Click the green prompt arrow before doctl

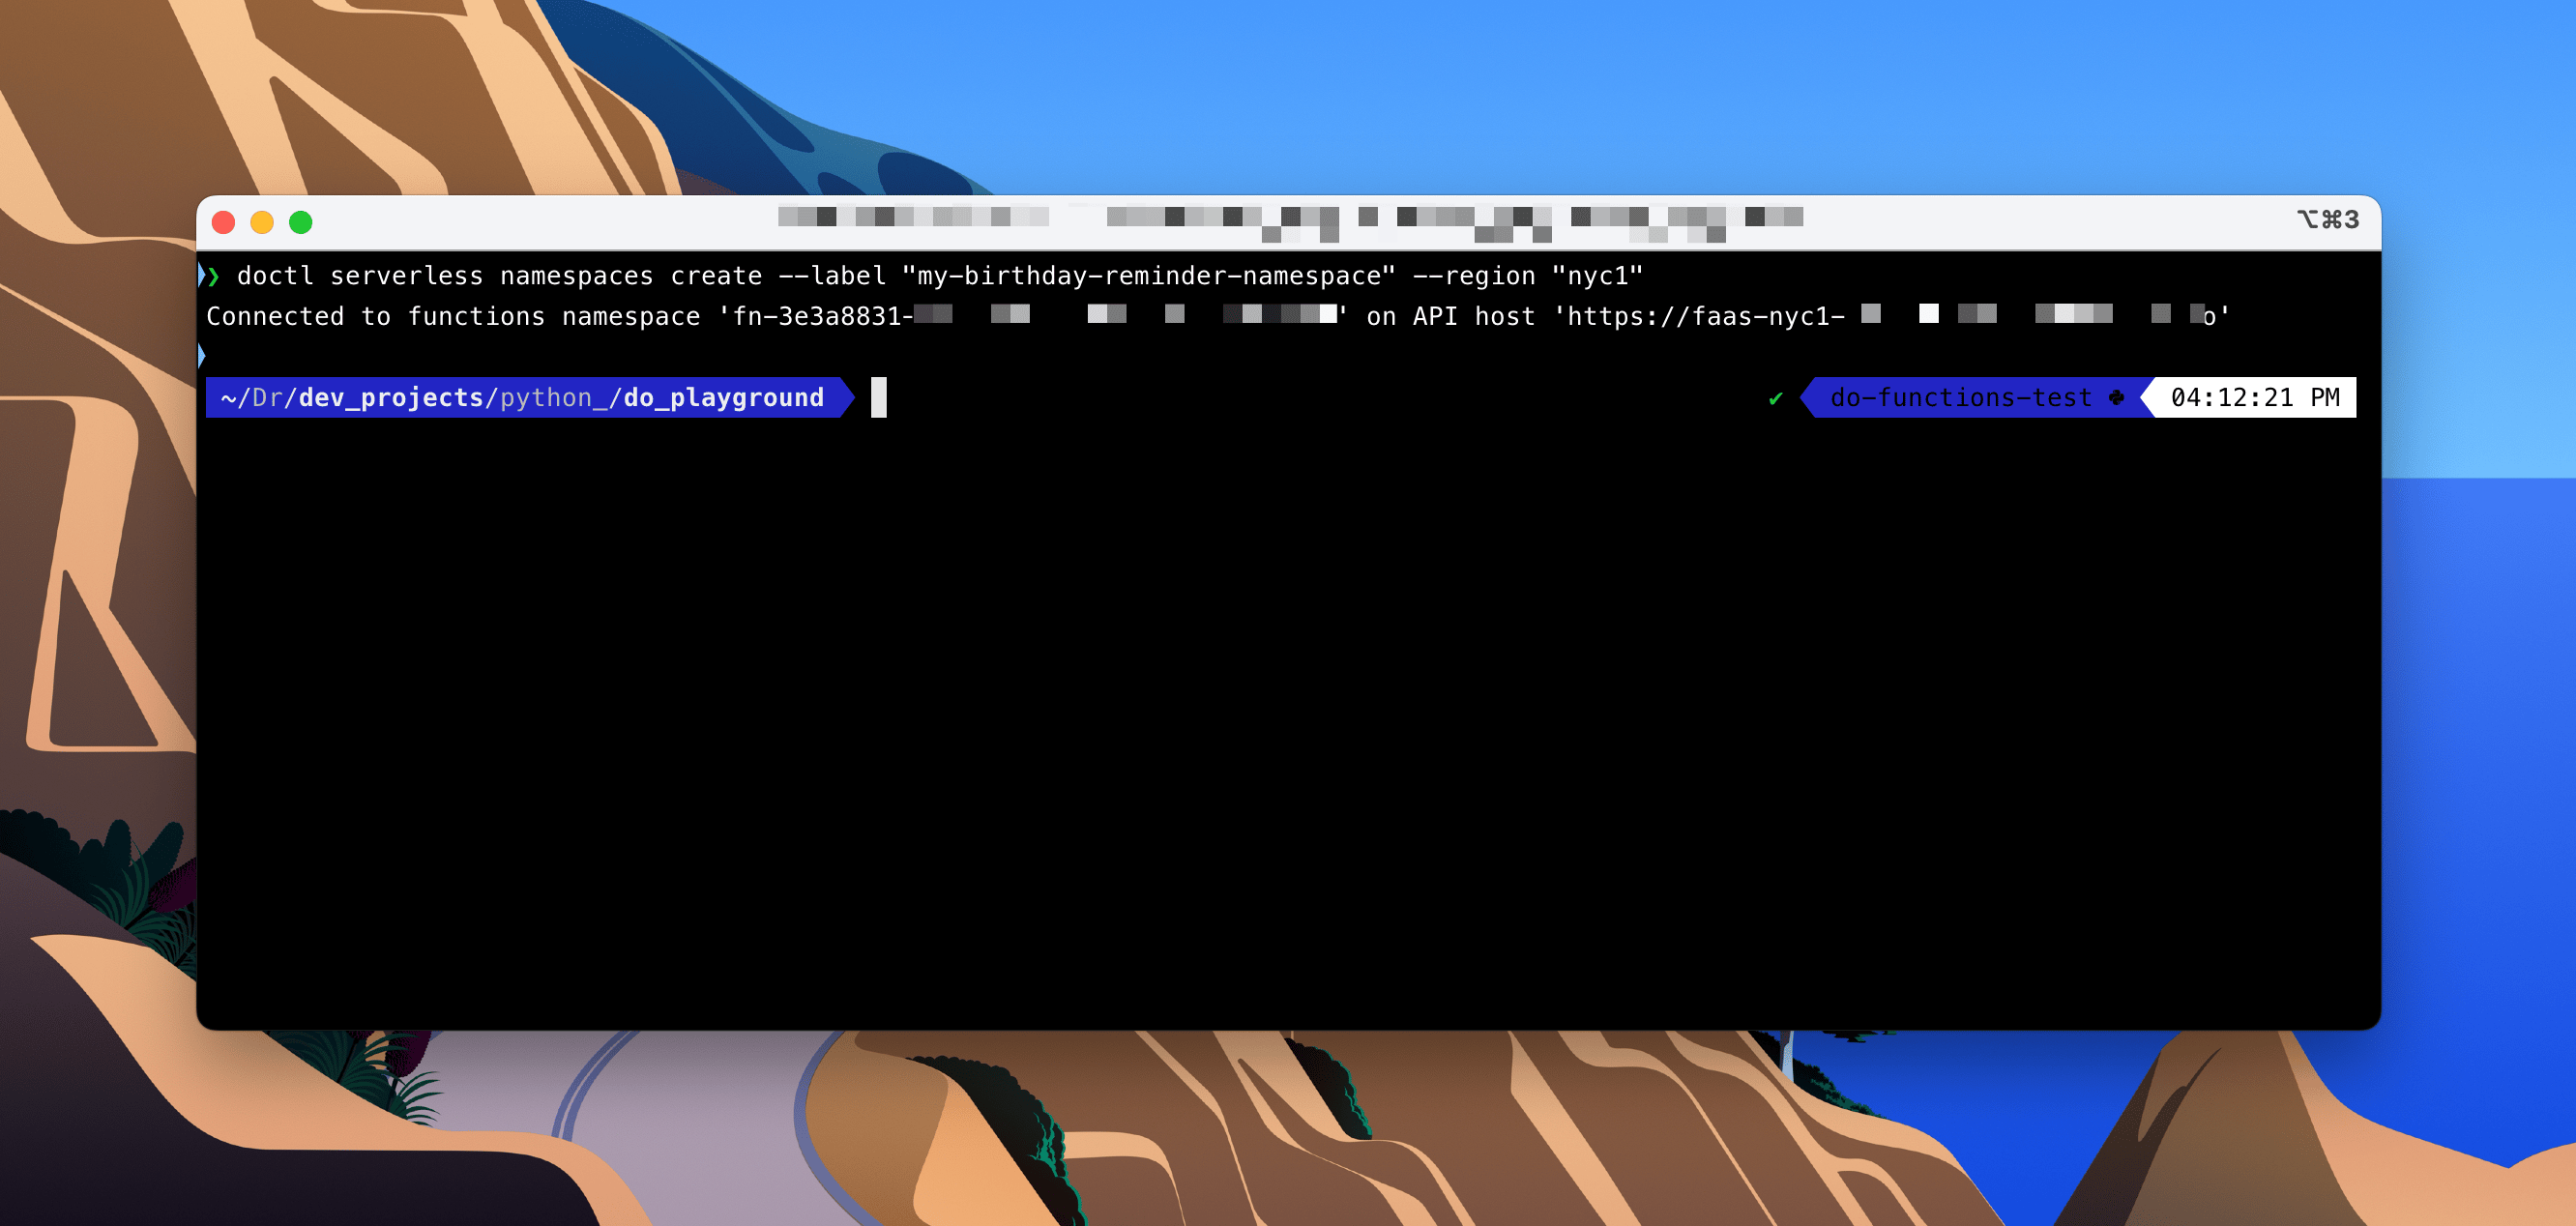214,276
